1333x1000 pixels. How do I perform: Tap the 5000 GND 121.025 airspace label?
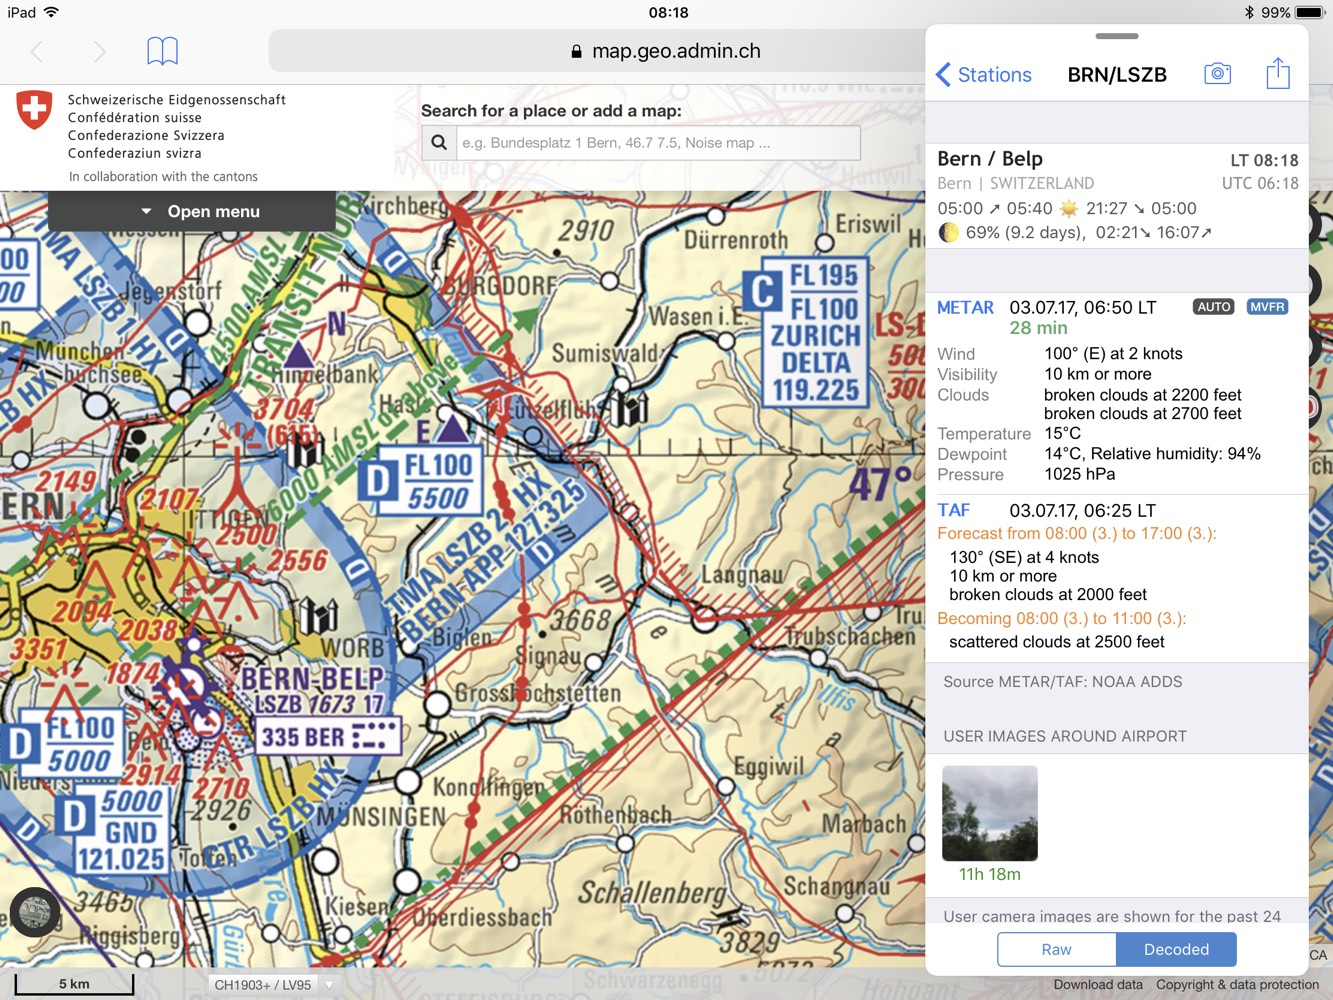[x=112, y=830]
